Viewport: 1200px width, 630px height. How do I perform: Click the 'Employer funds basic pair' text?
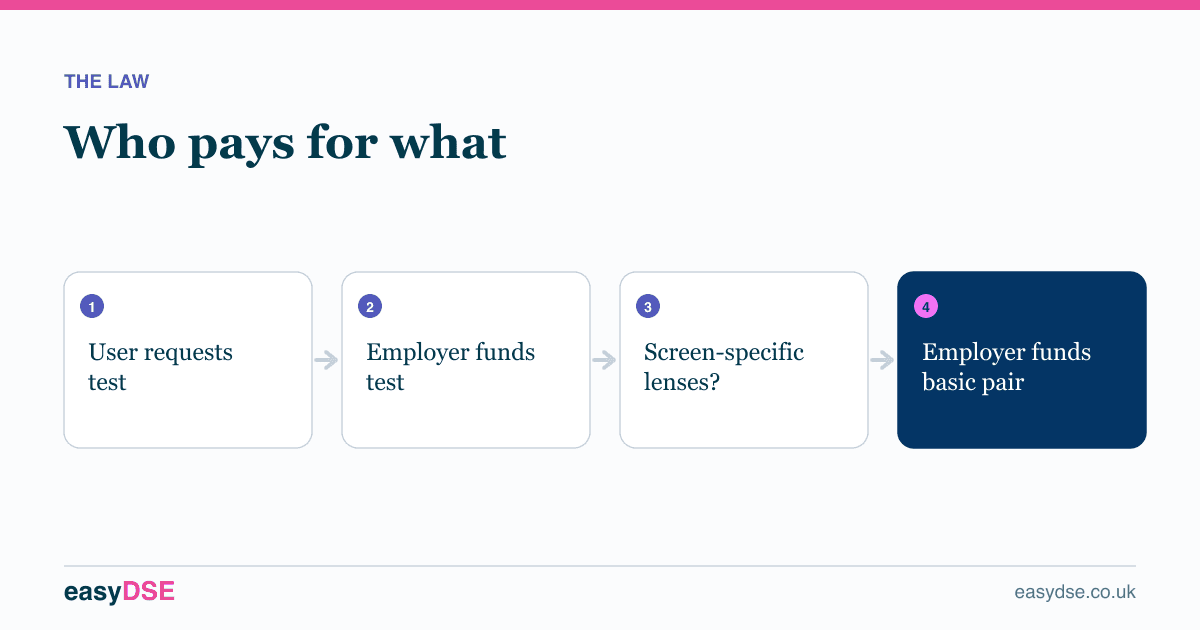[x=1007, y=367]
